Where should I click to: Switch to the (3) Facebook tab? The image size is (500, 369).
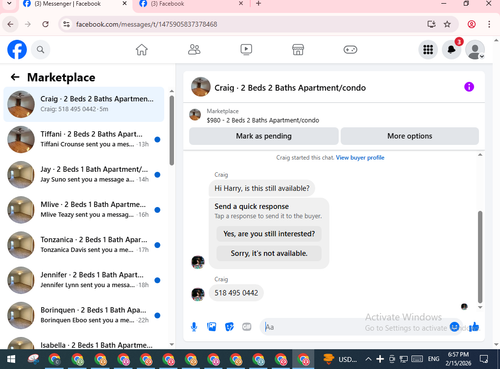189,4
